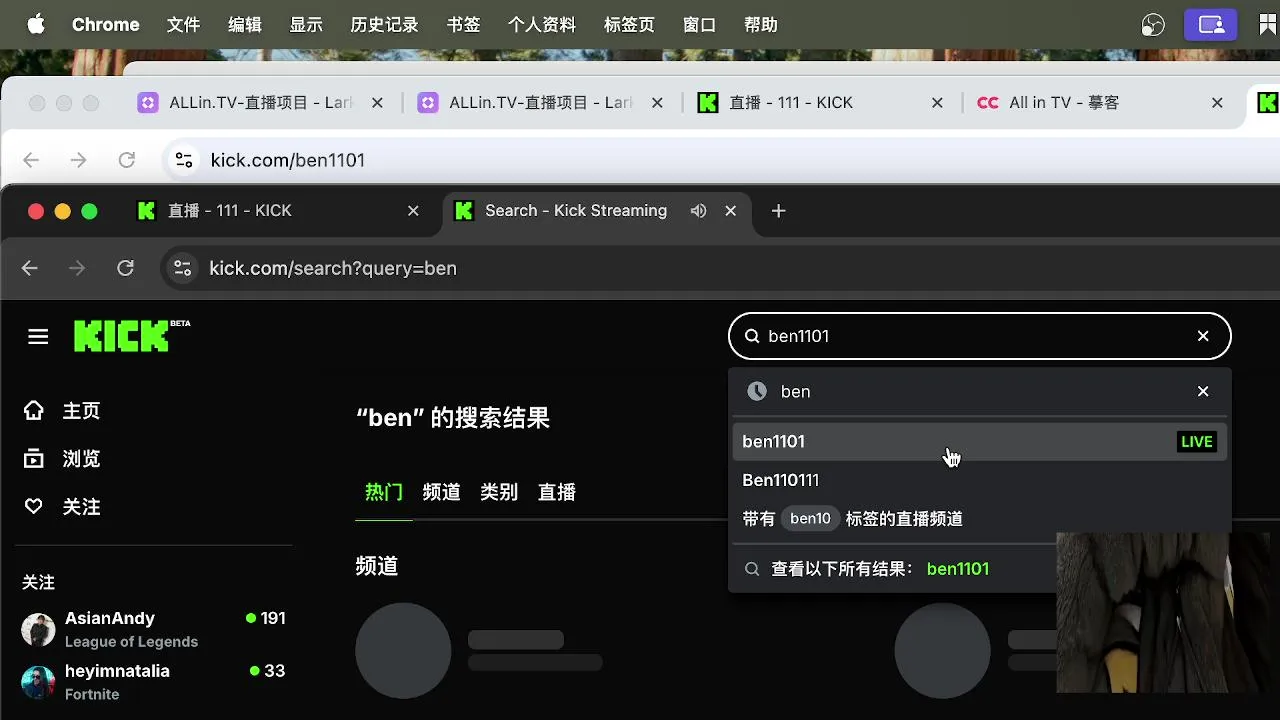Open the 编辑 menu in menu bar
This screenshot has width=1280, height=720.
[x=244, y=25]
